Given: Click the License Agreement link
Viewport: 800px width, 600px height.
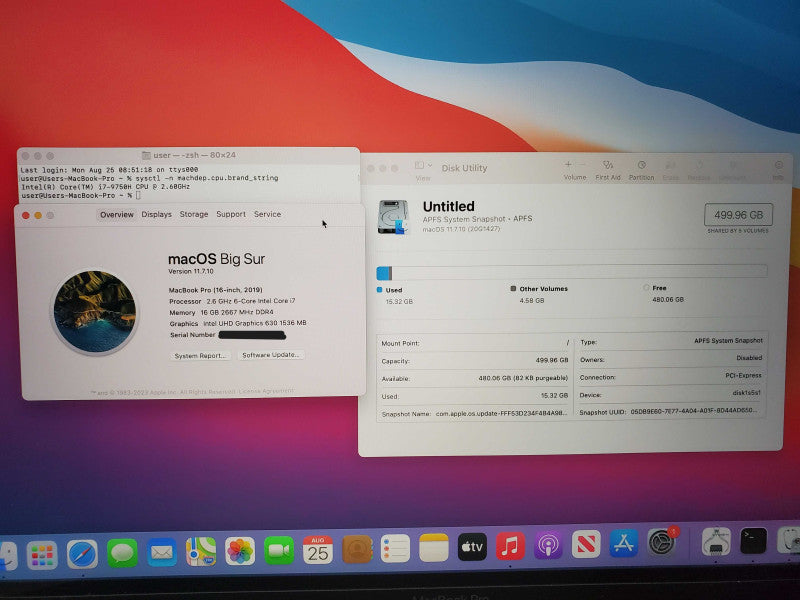Looking at the screenshot, I should [x=266, y=391].
